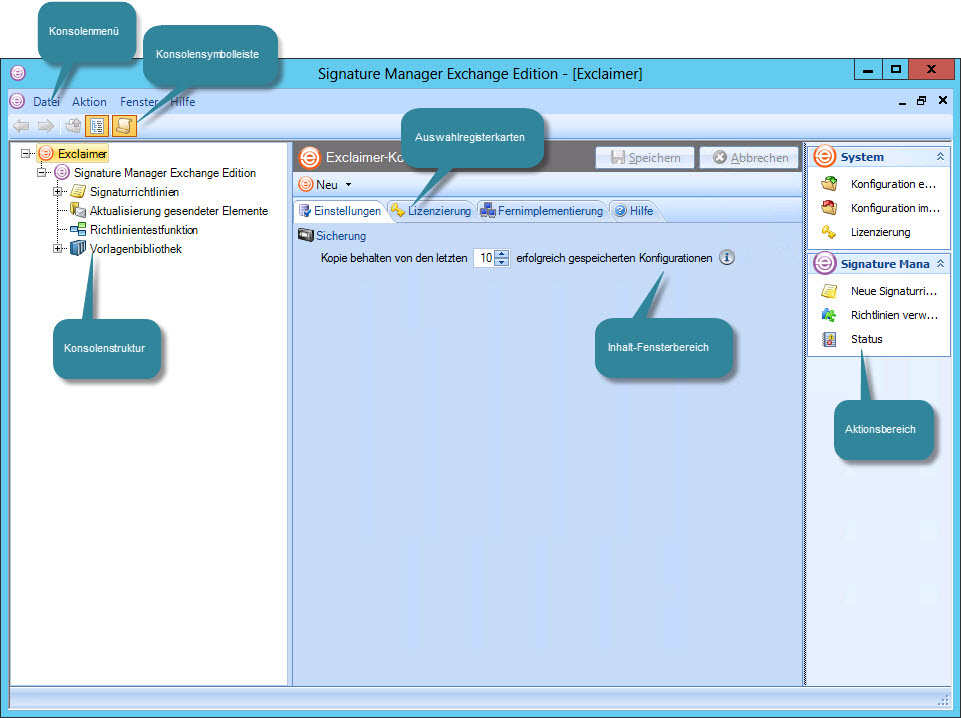961x718 pixels.
Task: Open the Hilfe menu in the menu bar
Action: pos(183,102)
